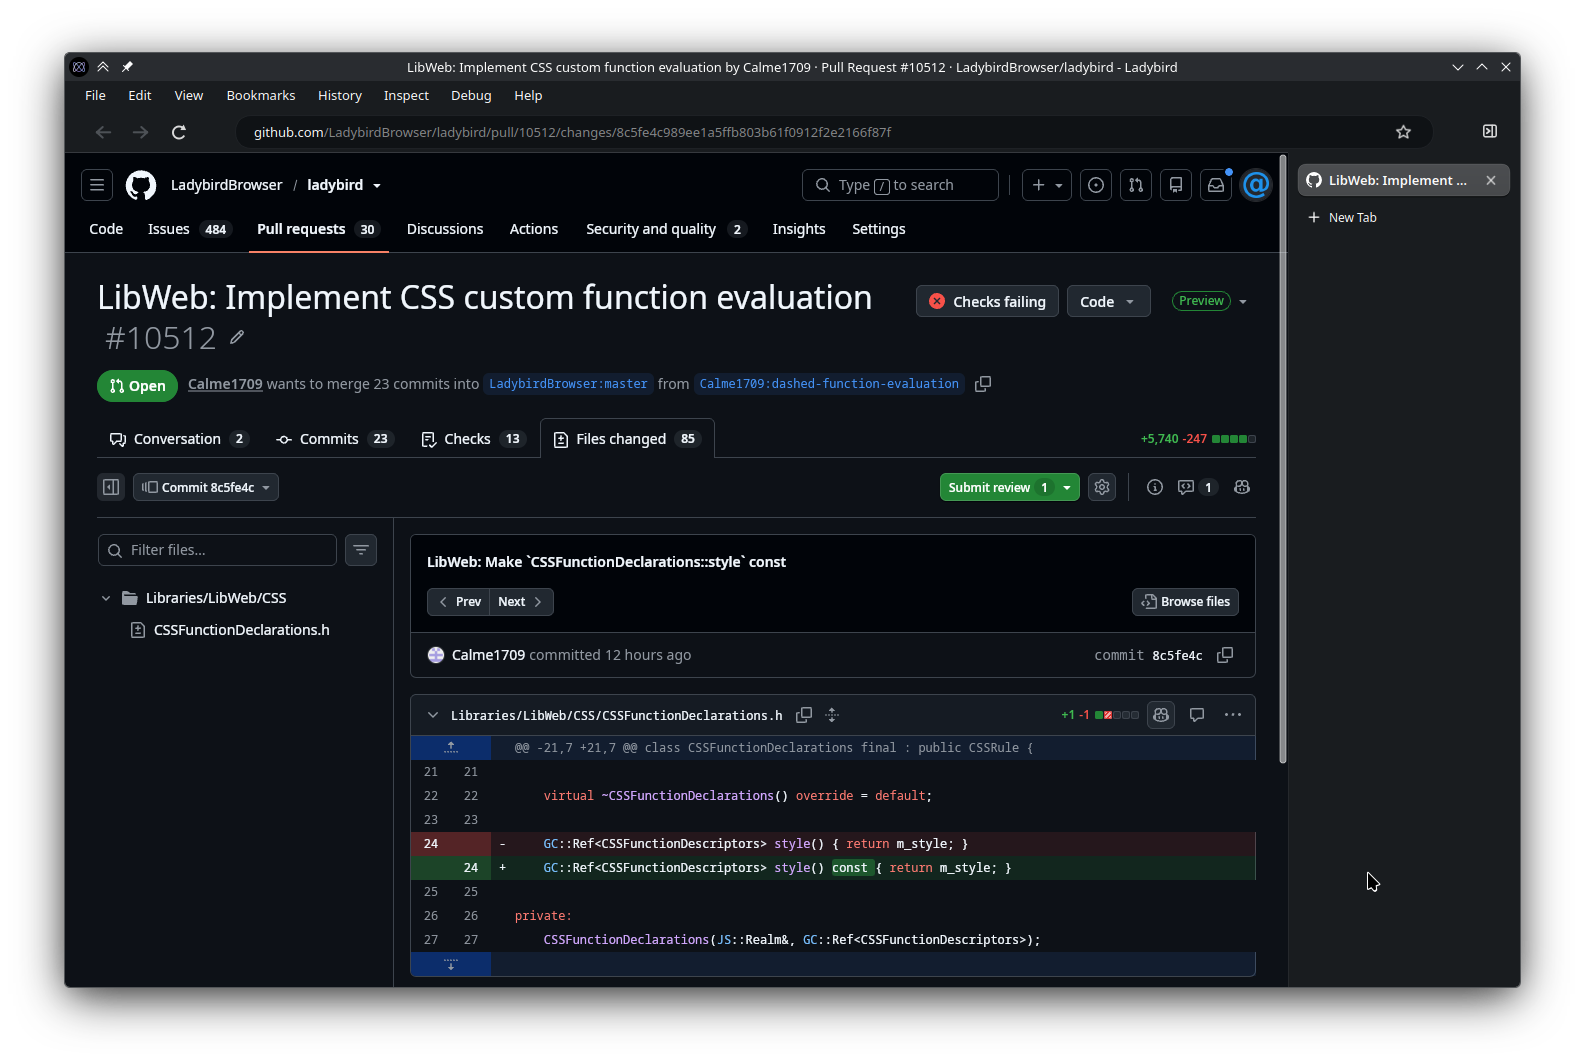Open the repositories icon in the GitHub header

point(1176,185)
